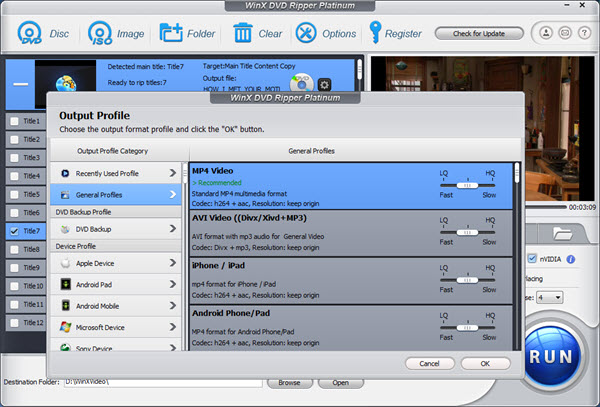The height and width of the screenshot is (407, 600).
Task: Check the Title3 checkbox
Action: pos(14,158)
